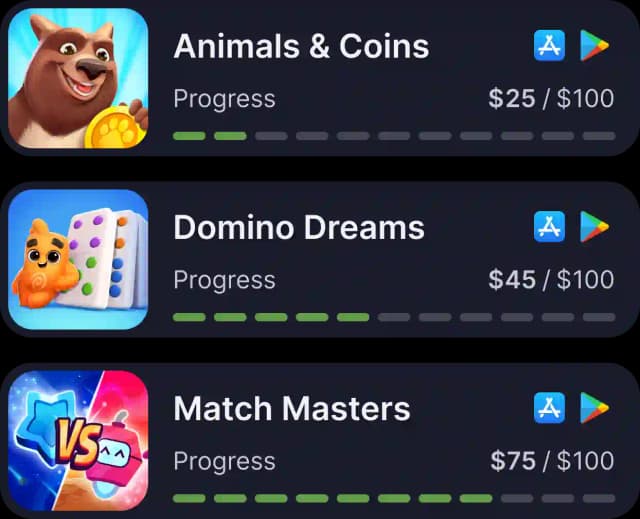
Task: Click the Progress label under Domino Dreams
Action: pyautogui.click(x=224, y=281)
